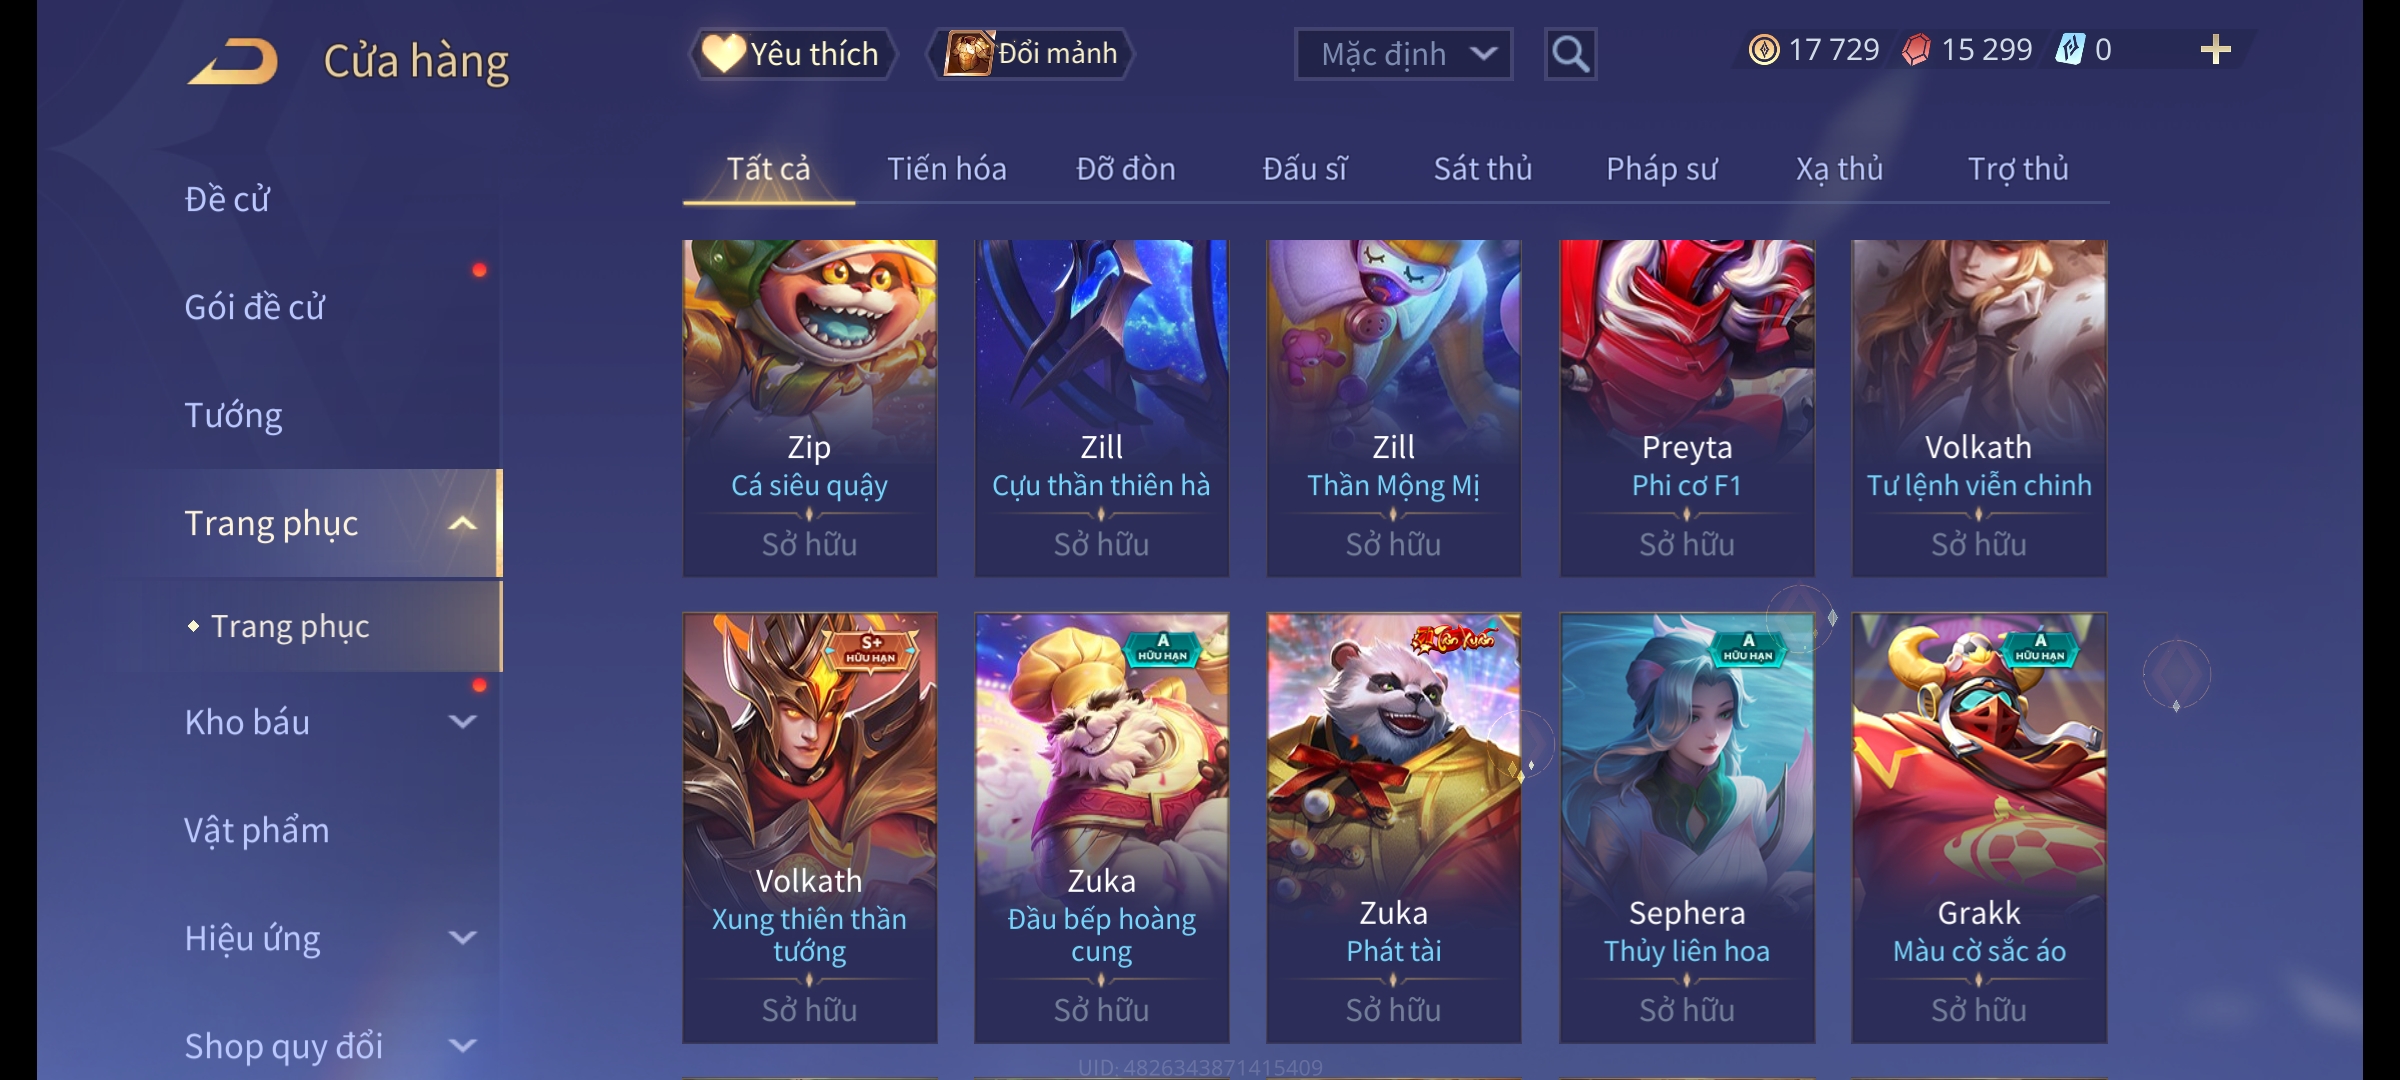Open Gói đề cử in the sidebar
2400x1080 pixels.
255,307
